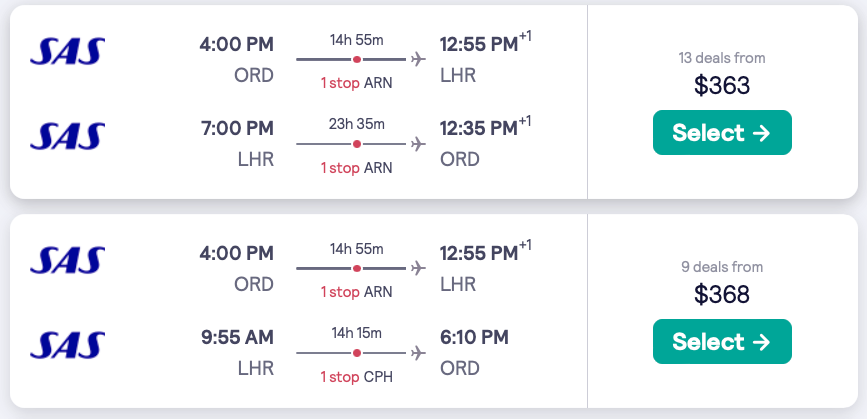This screenshot has height=419, width=867.
Task: Click the airplane icon on the 23h 35m route
Action: click(418, 144)
